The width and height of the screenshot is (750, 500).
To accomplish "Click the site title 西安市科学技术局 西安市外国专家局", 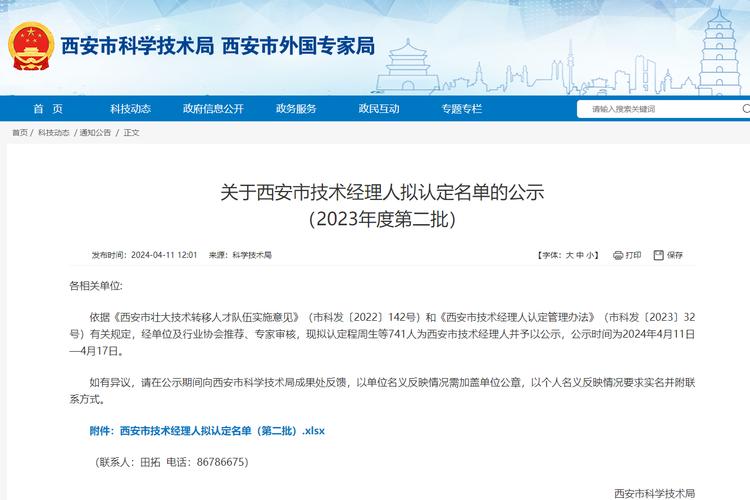I will click(218, 46).
